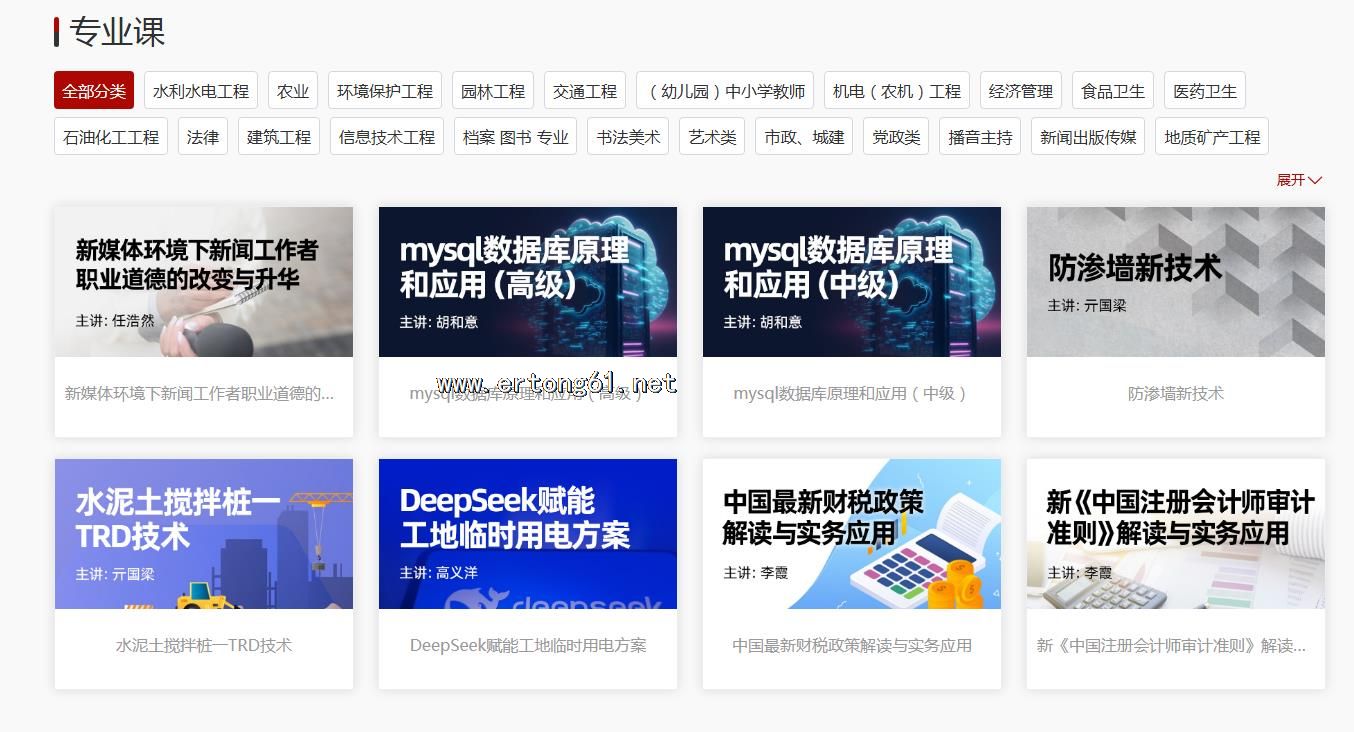Choose the 信息技术工程 category tag
The height and width of the screenshot is (732, 1354).
coord(387,137)
